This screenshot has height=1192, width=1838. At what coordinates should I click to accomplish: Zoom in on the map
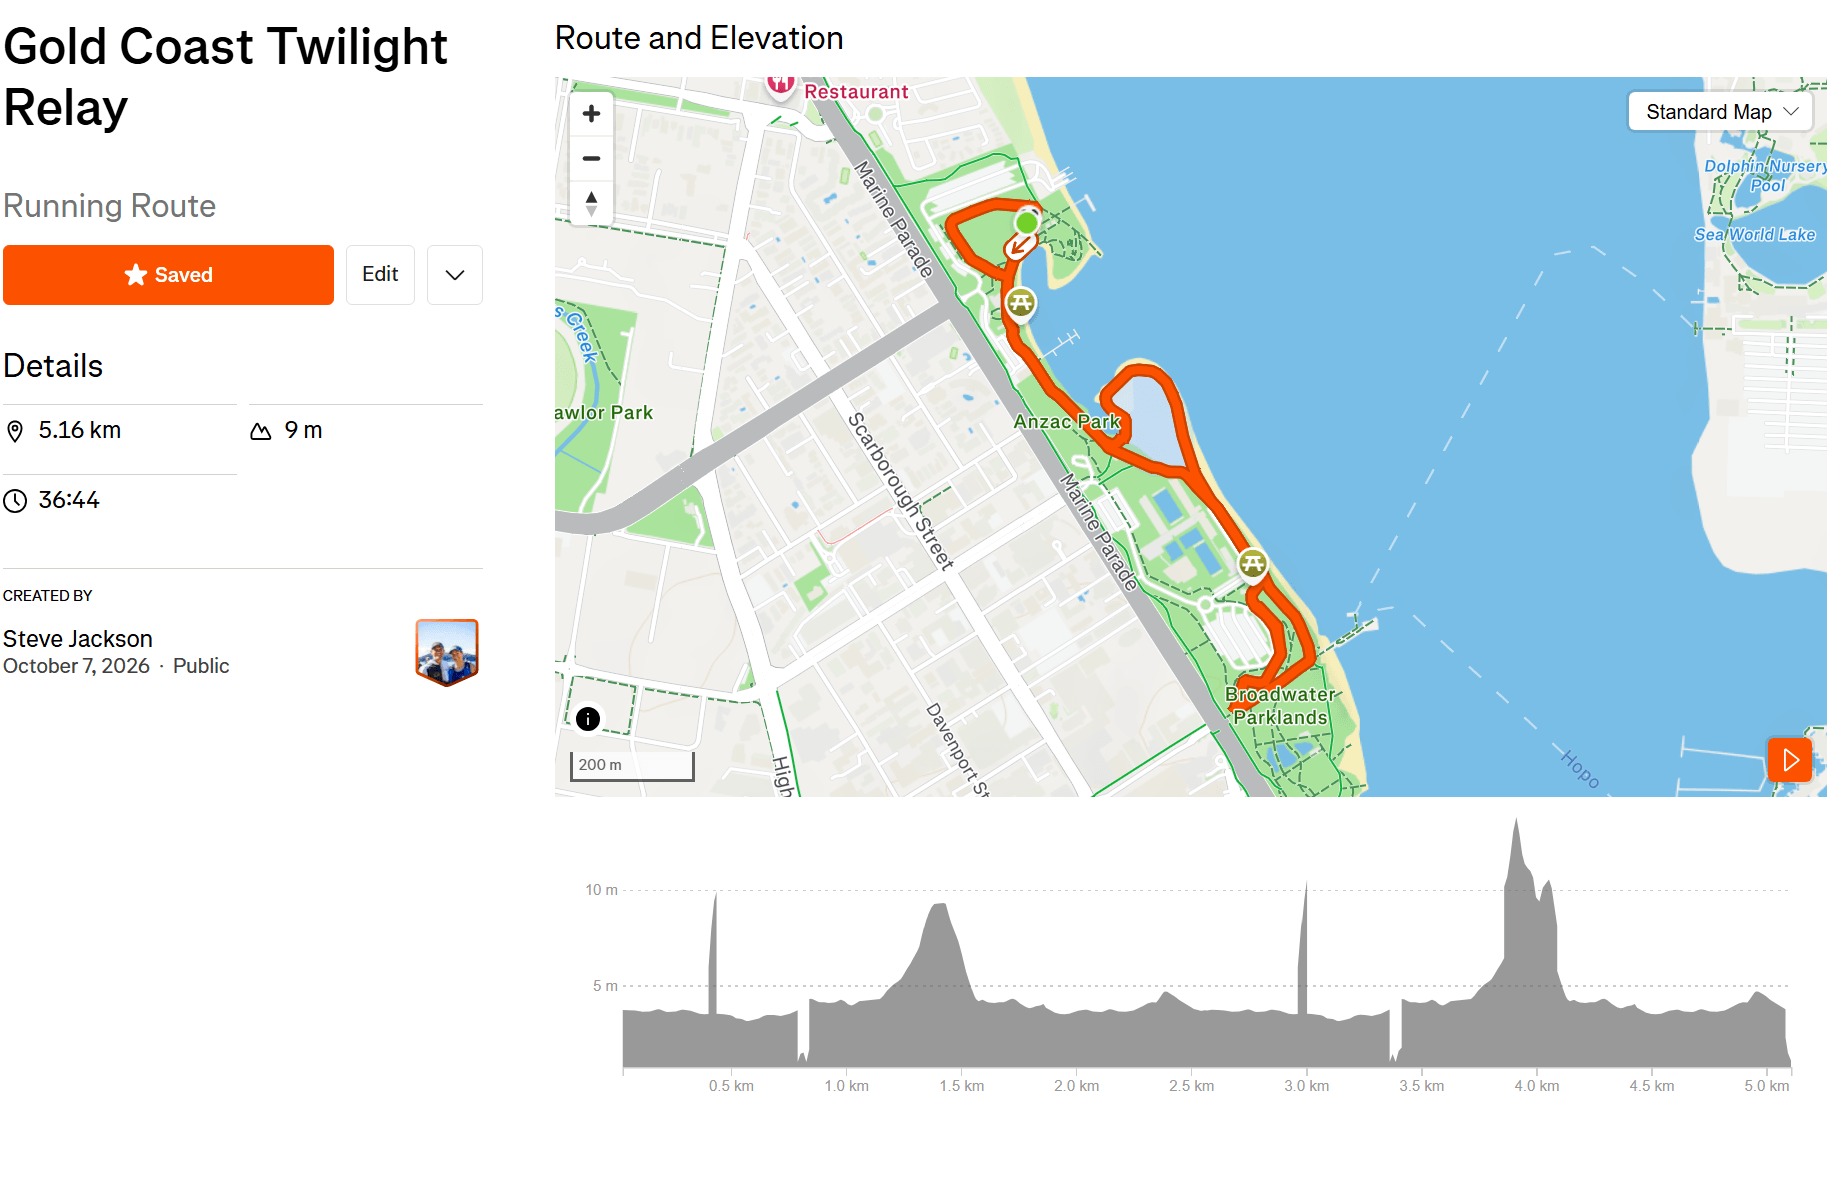(x=591, y=114)
